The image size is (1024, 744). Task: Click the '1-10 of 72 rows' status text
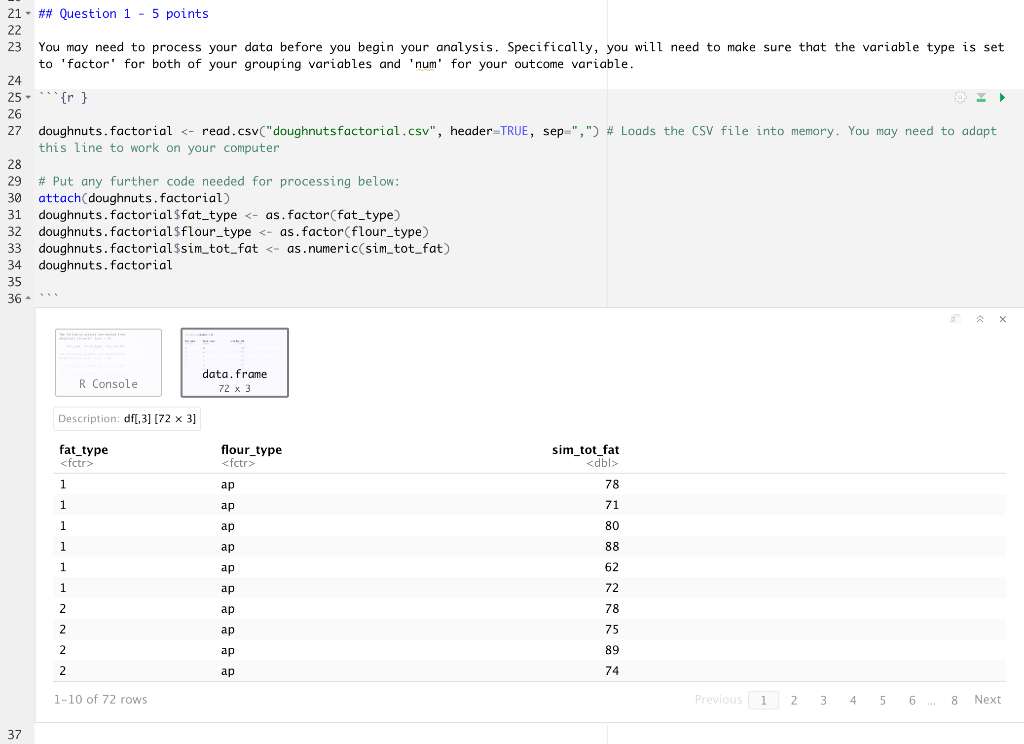[101, 700]
